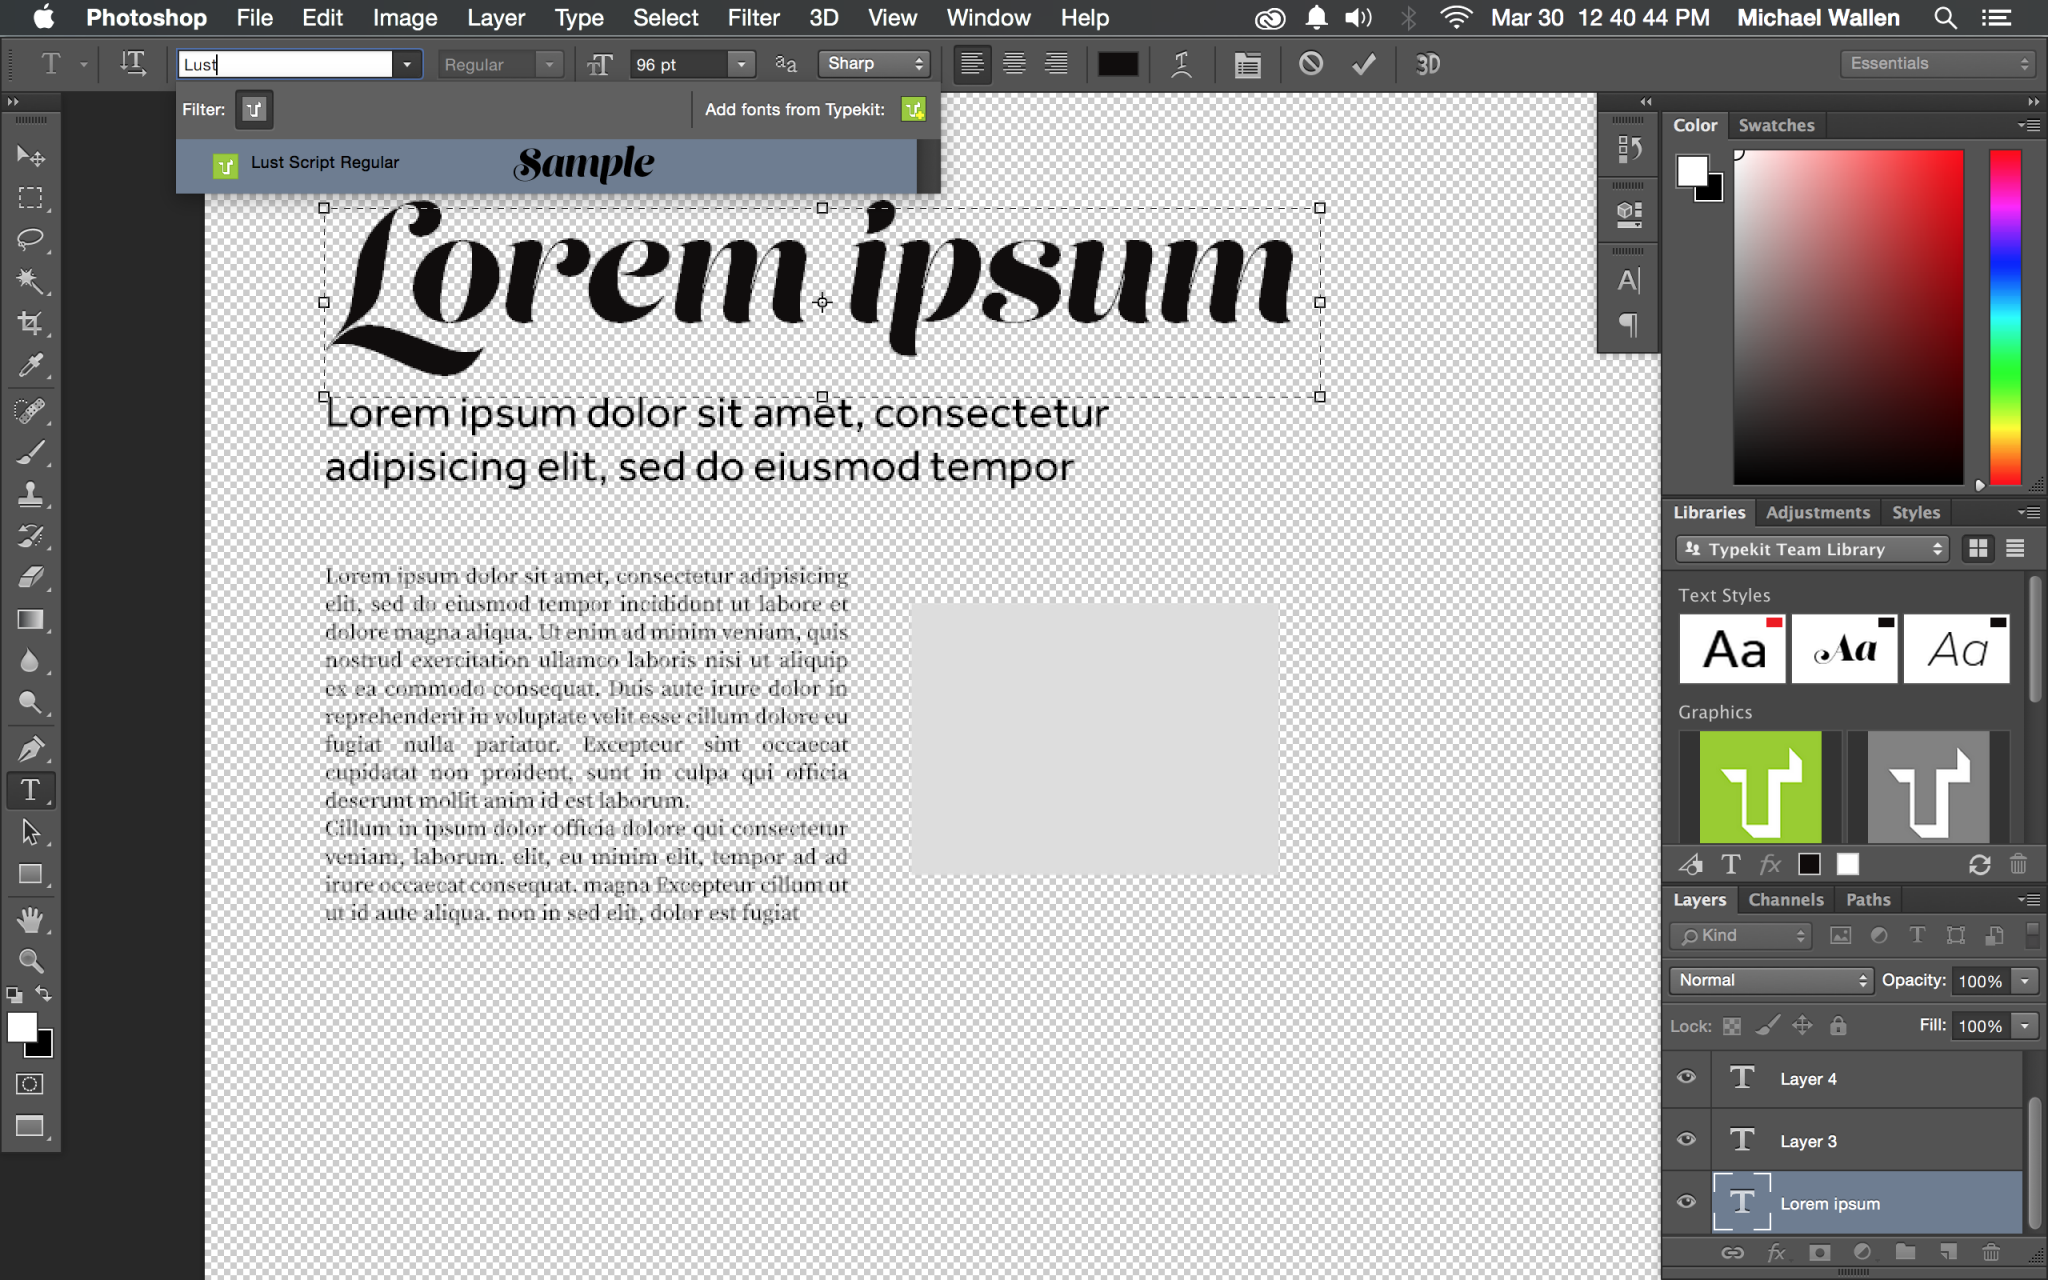Toggle Typekit fonts filter
Screen dimensions: 2048x1280
[254, 109]
